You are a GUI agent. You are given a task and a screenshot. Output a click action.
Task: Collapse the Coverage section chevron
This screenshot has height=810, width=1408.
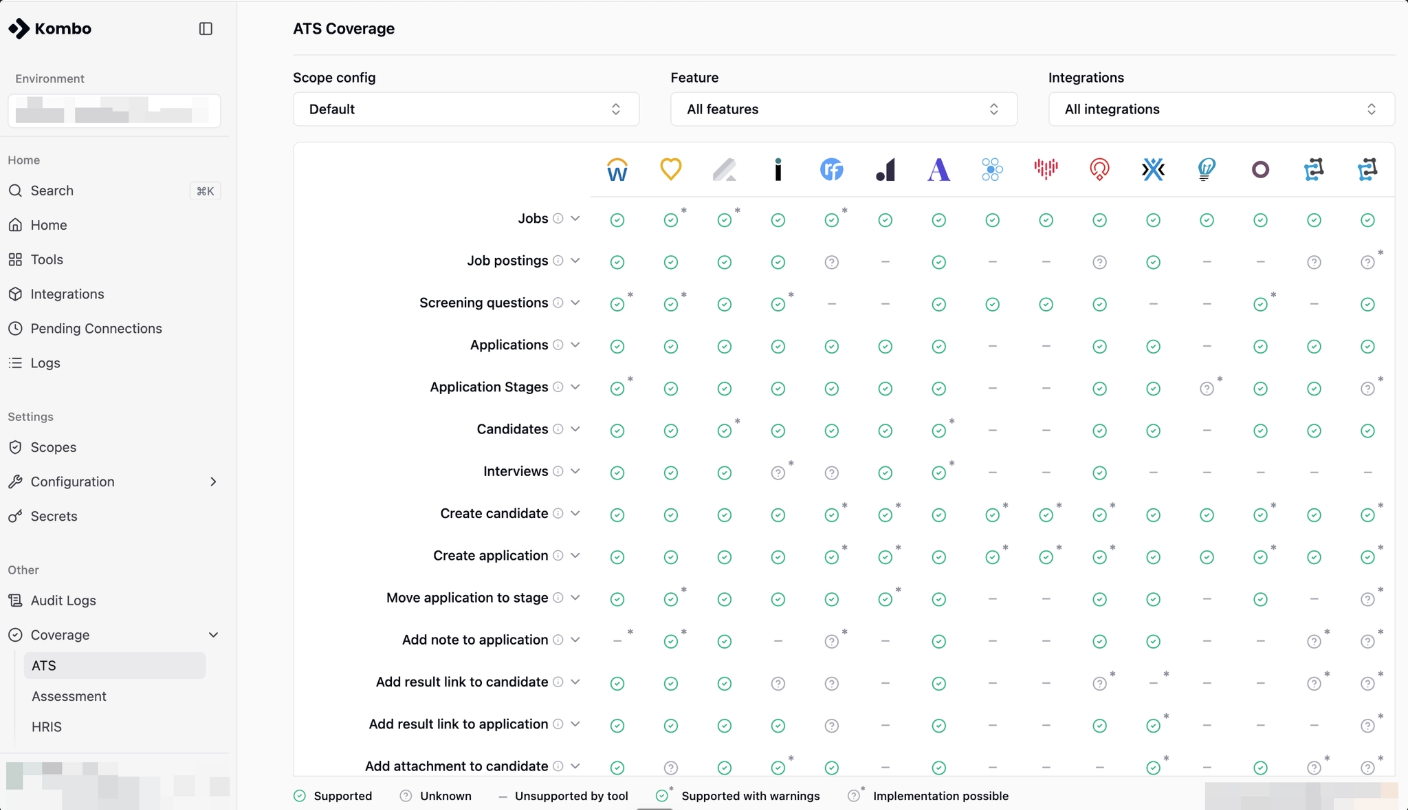click(213, 635)
